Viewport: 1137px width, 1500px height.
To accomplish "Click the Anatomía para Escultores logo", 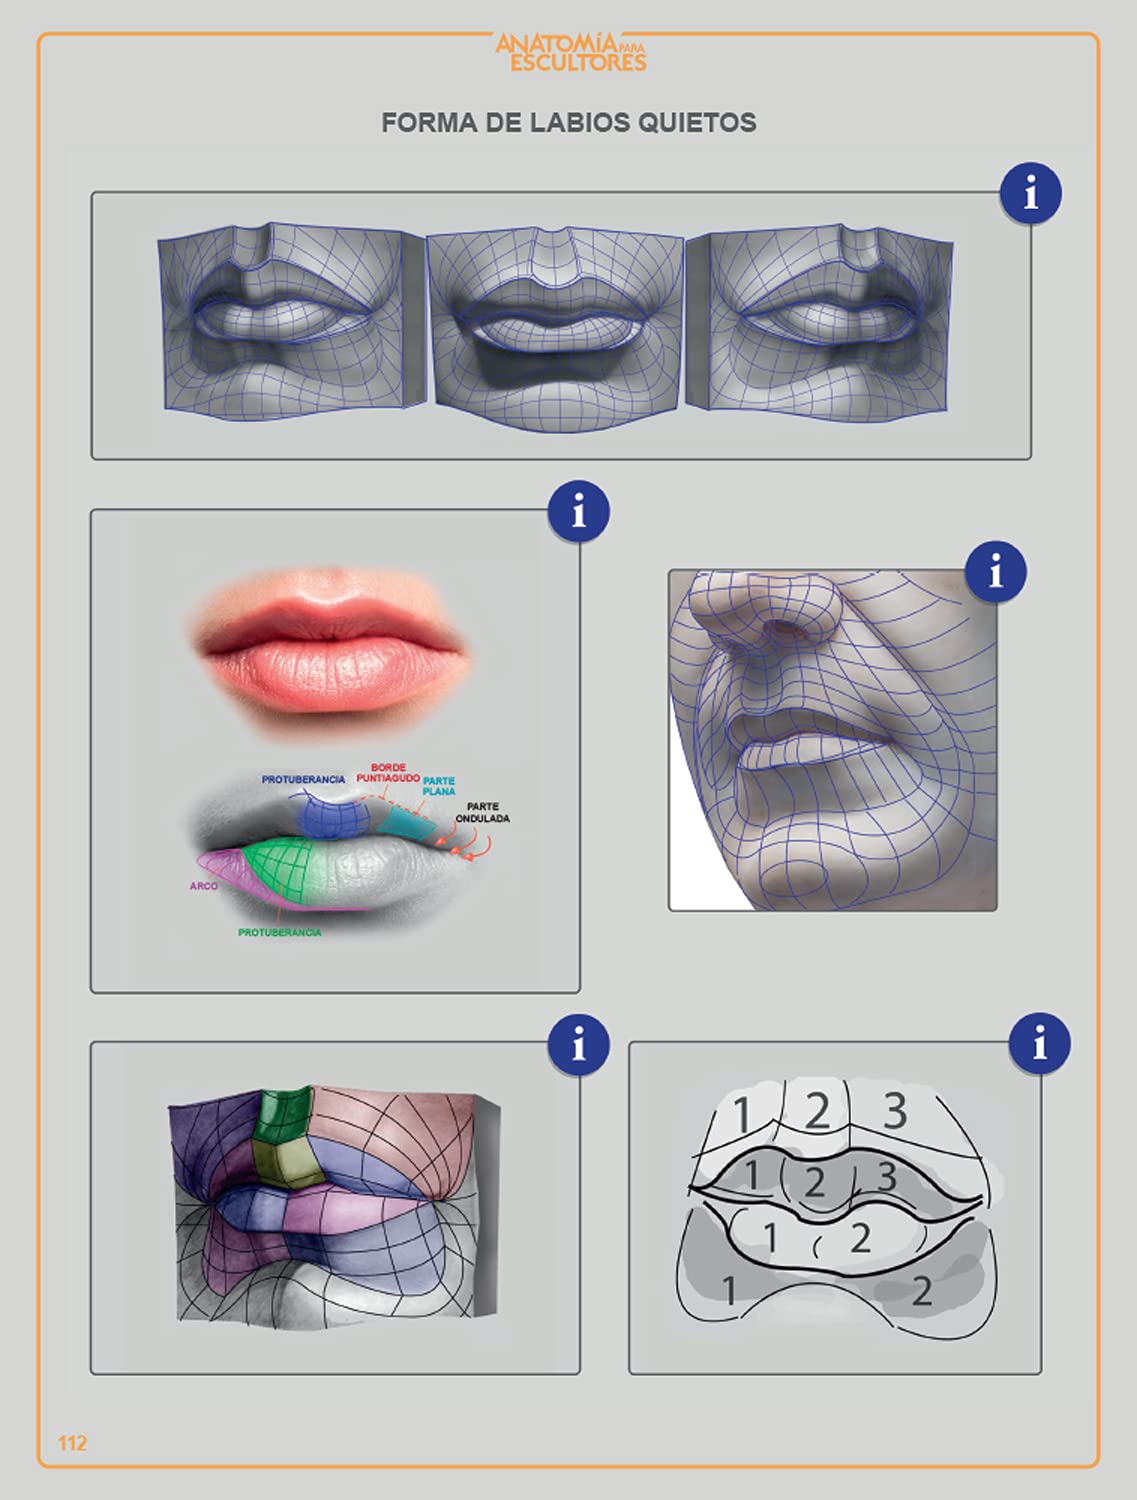I will point(571,51).
